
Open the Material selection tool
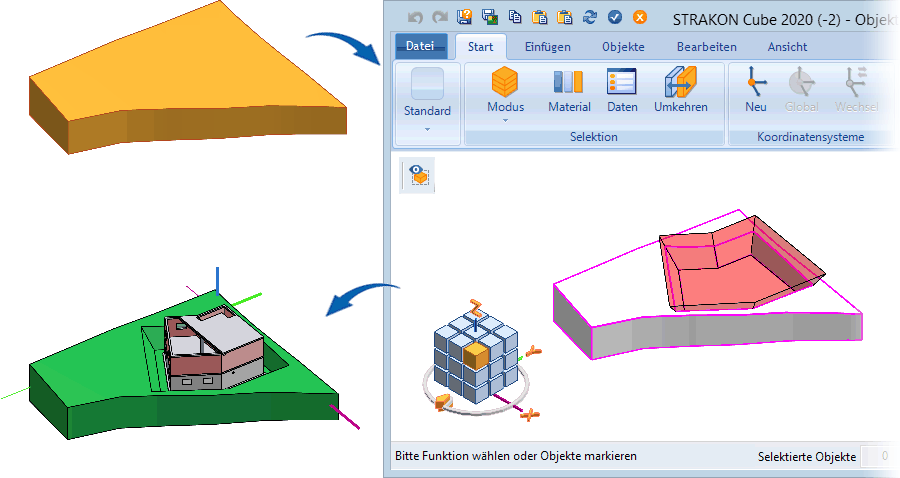coord(569,84)
